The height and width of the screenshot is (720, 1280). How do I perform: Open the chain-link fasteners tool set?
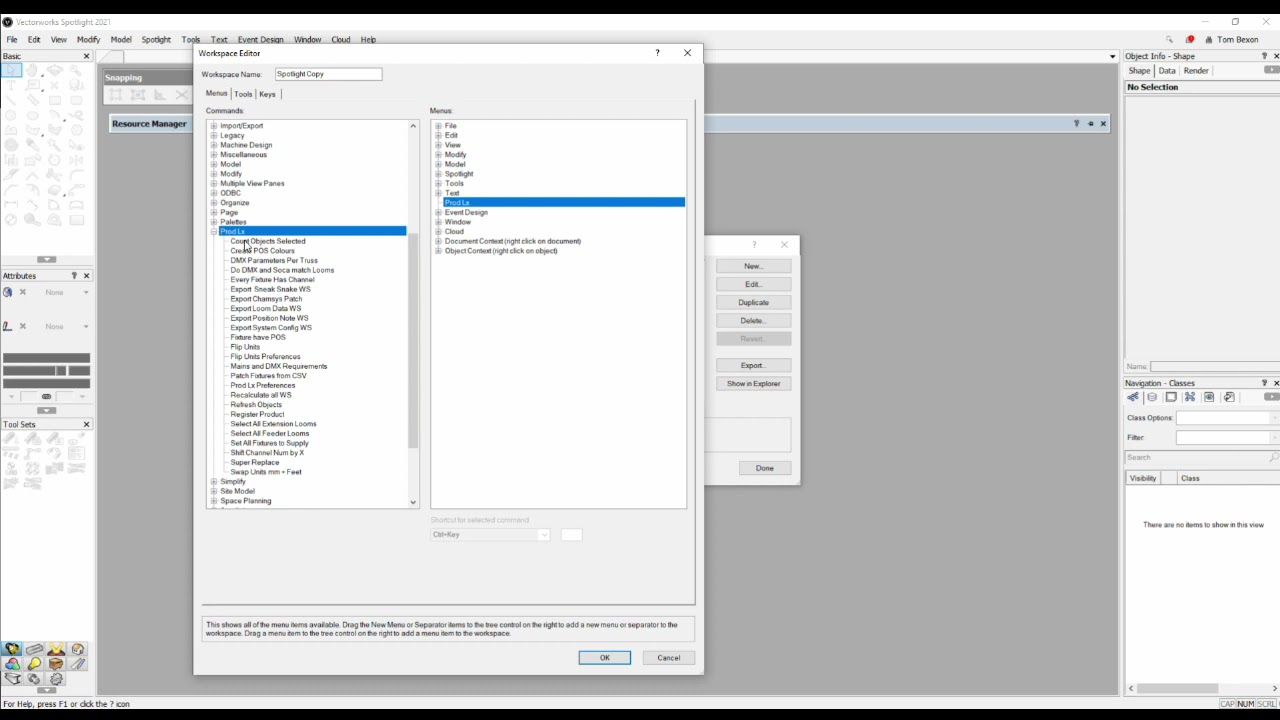coord(34,679)
